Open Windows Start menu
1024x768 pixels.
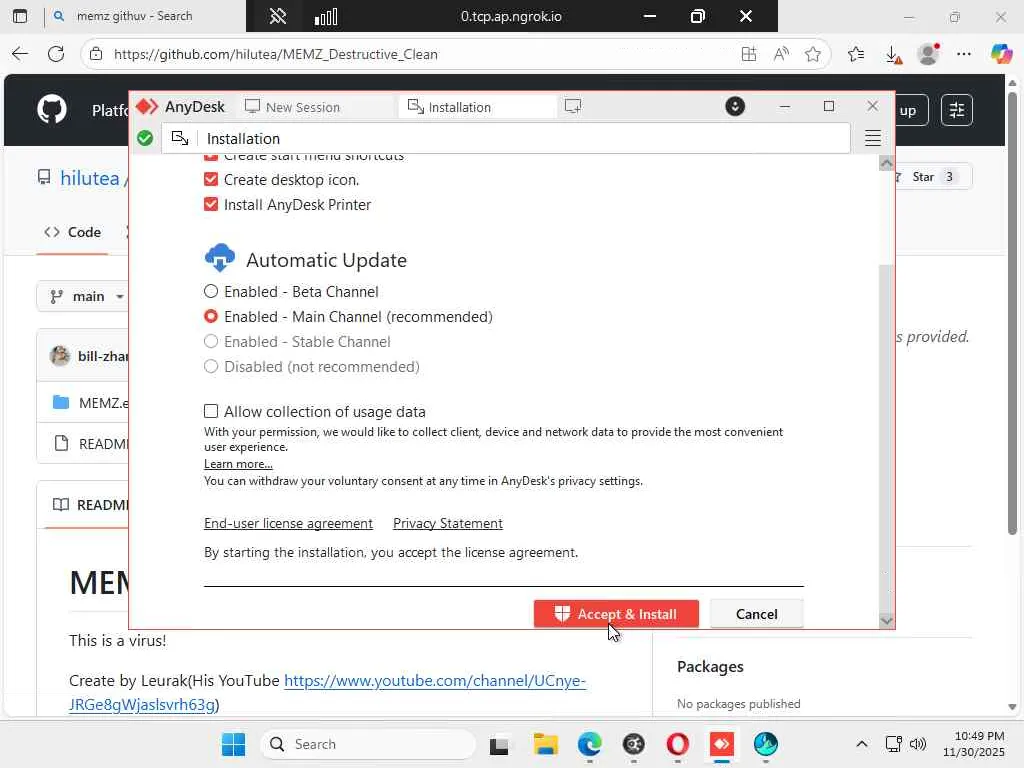click(x=233, y=744)
